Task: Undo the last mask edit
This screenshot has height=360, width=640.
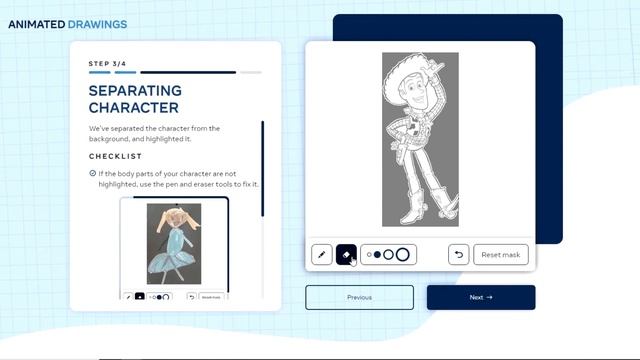Action: (x=458, y=255)
